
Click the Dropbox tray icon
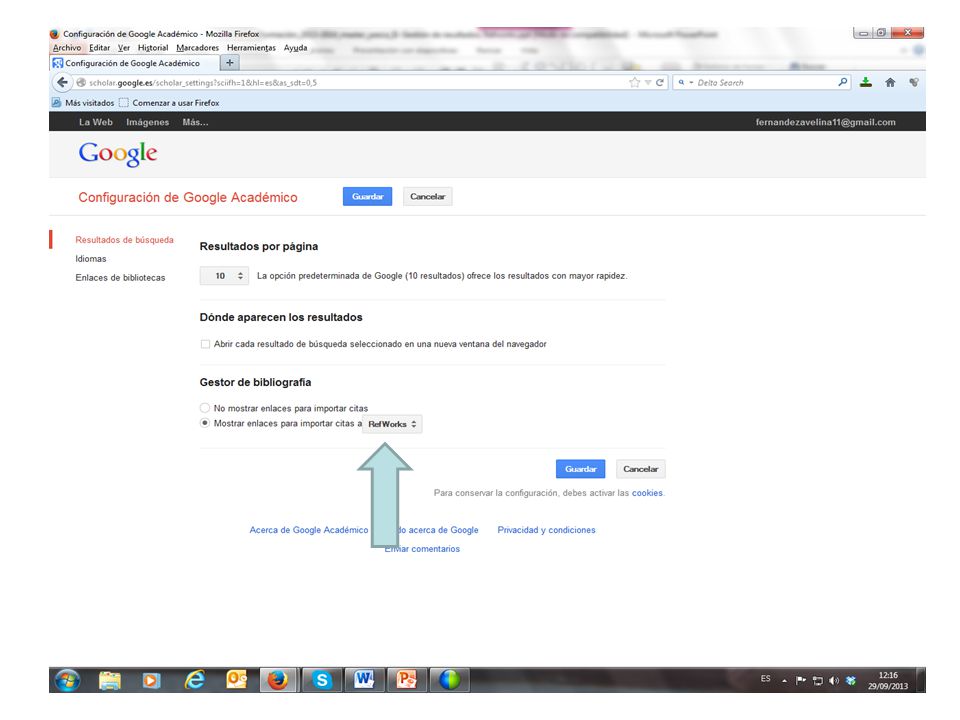[851, 680]
